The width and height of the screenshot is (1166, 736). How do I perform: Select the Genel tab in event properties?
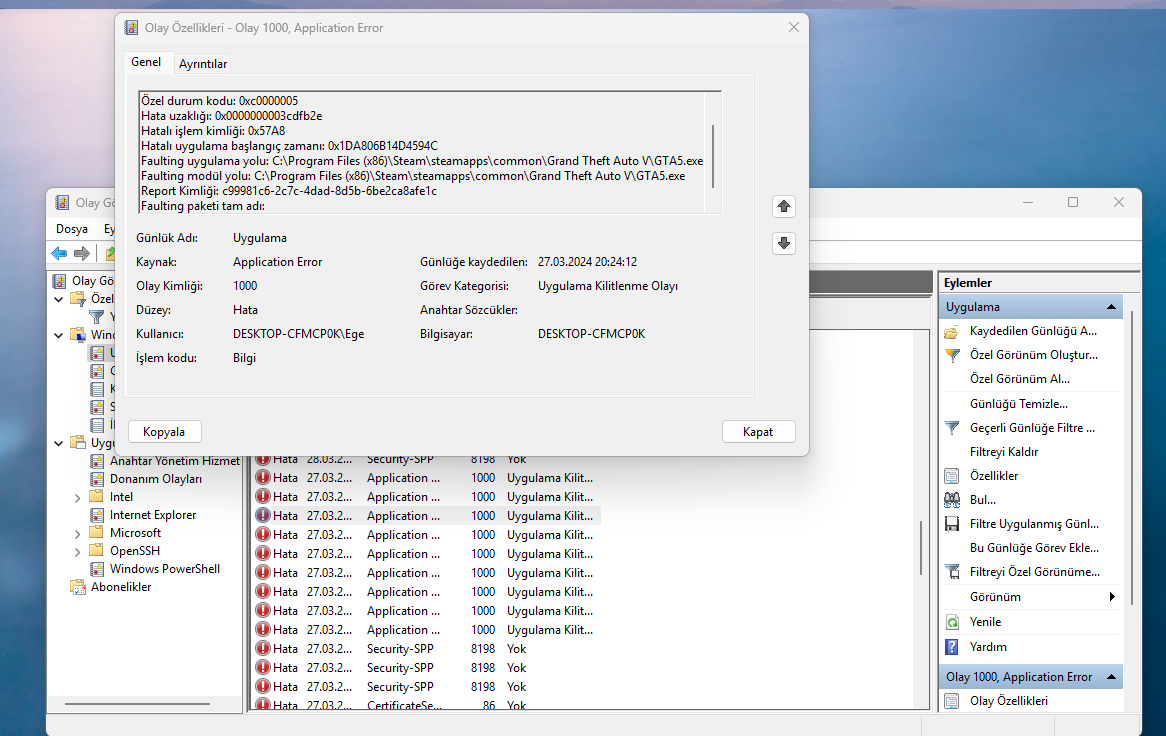point(146,62)
